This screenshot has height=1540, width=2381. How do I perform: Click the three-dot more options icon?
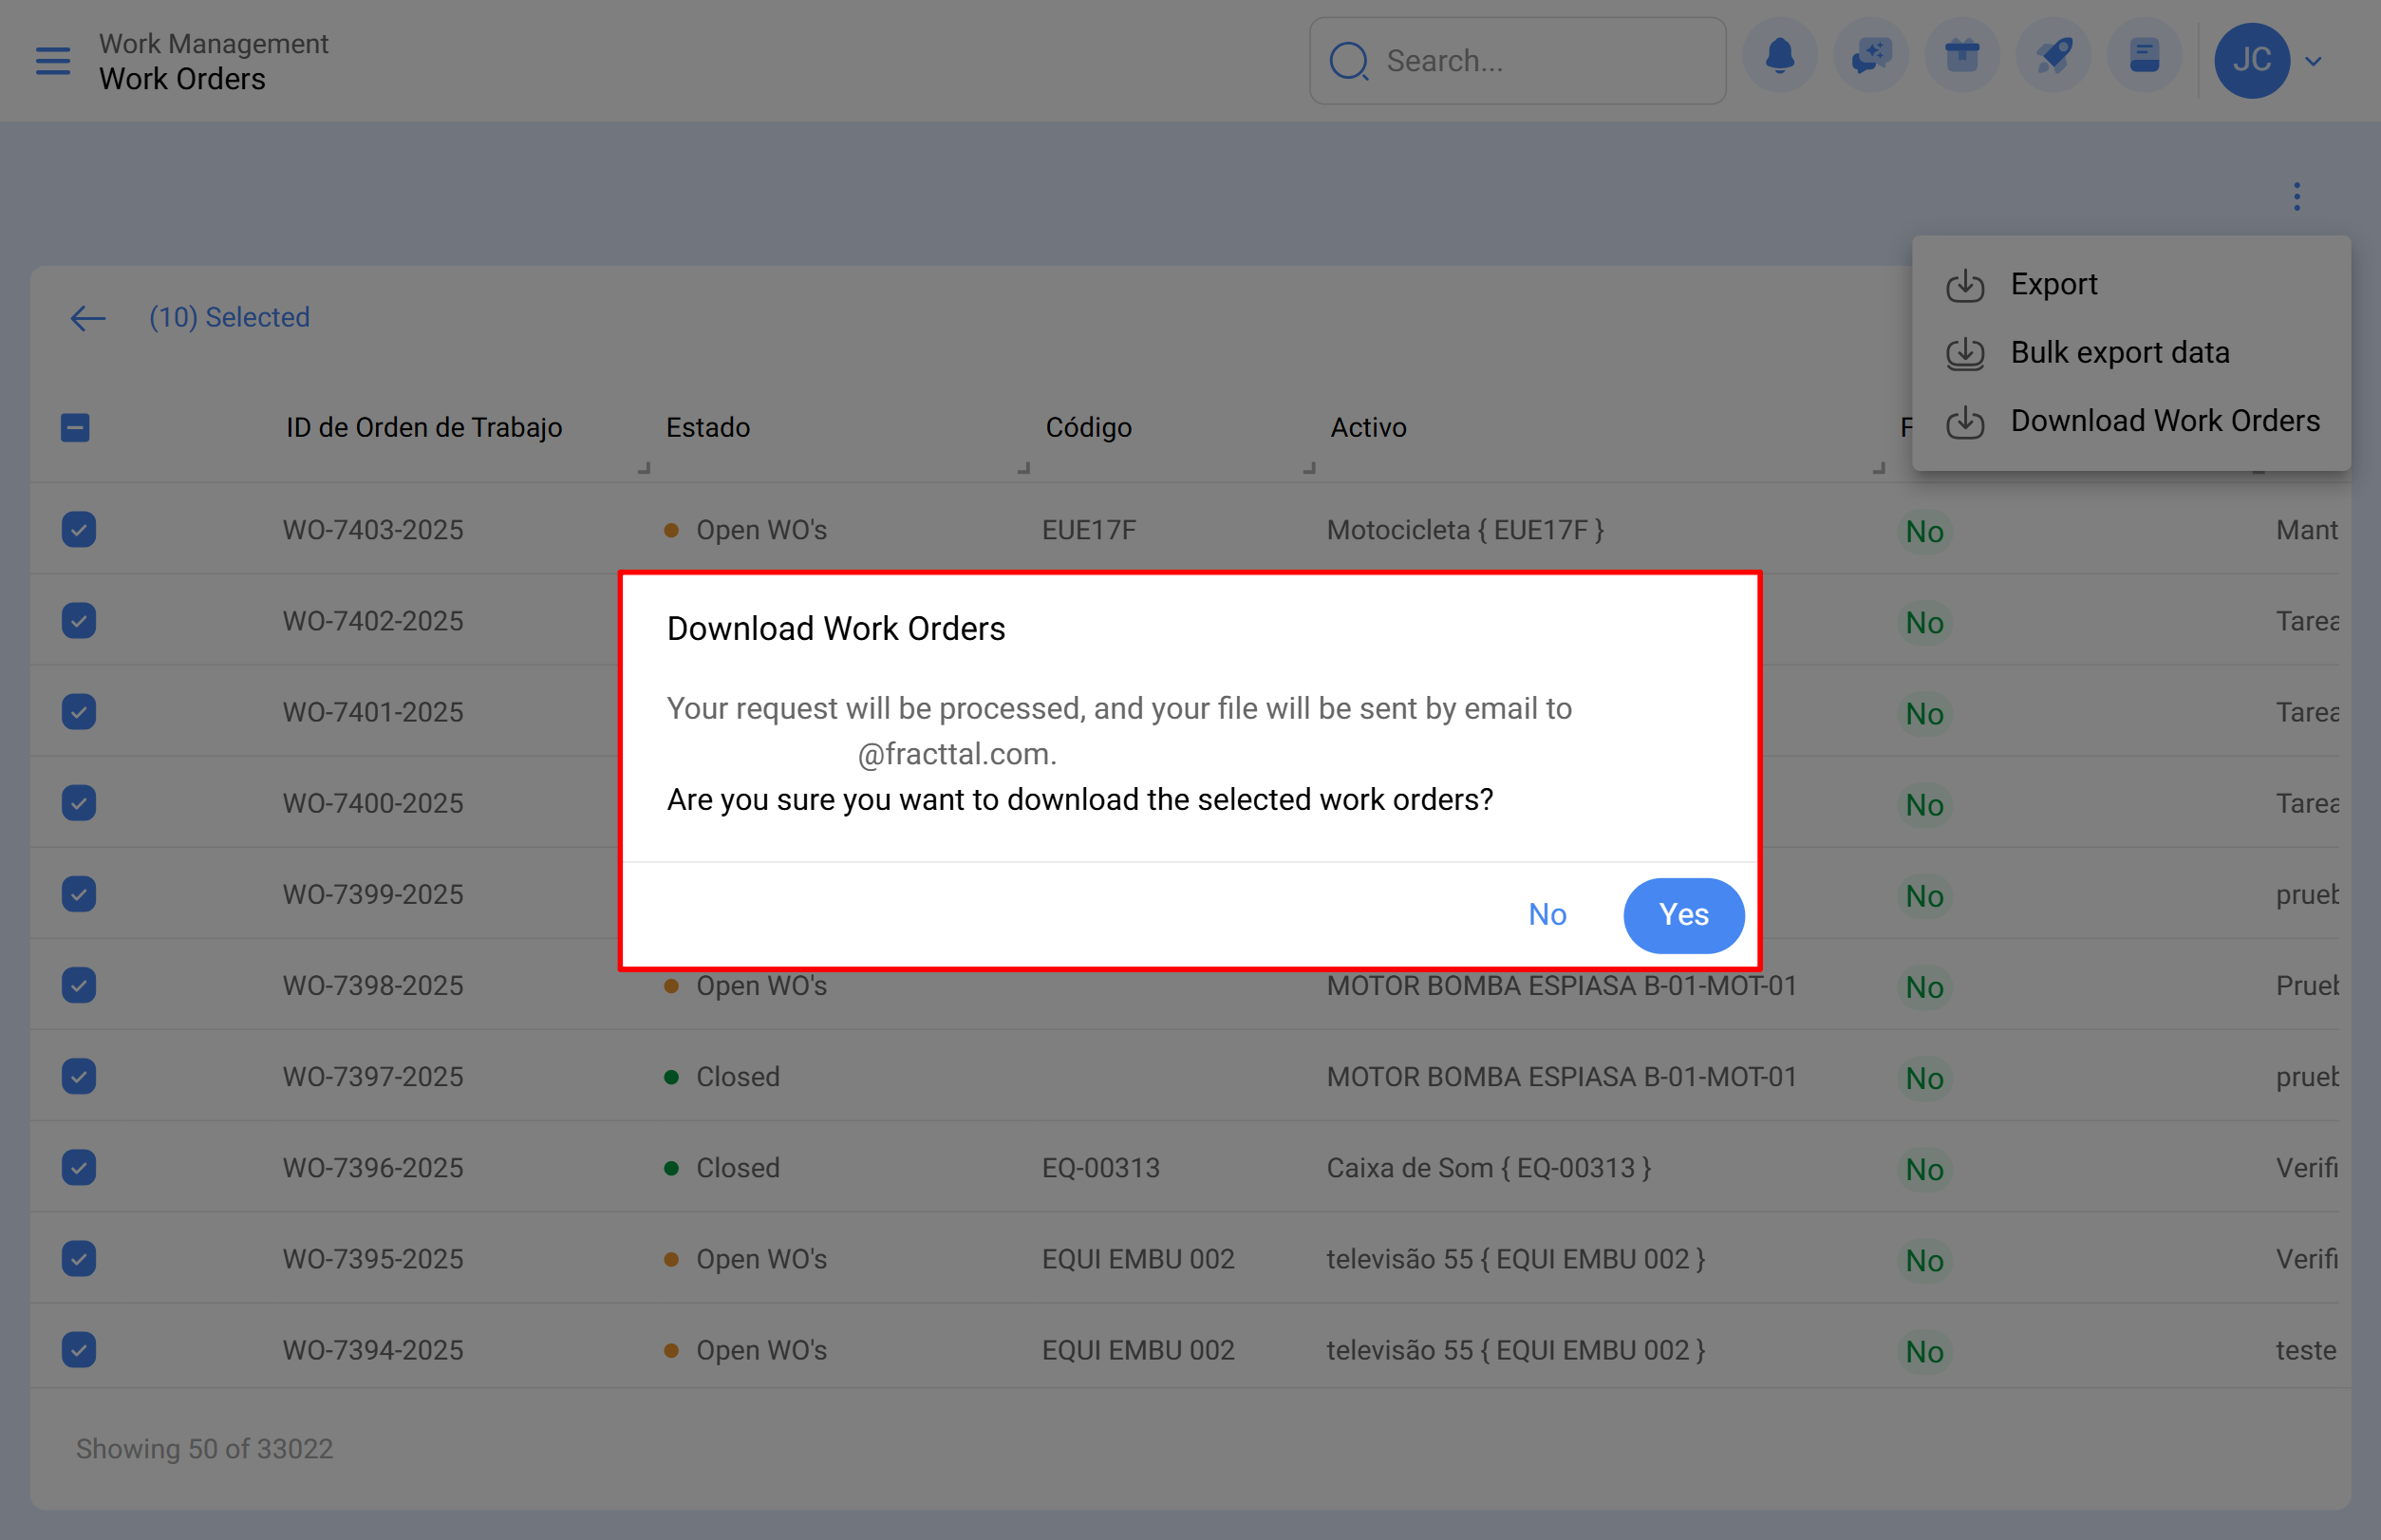pos(2297,196)
